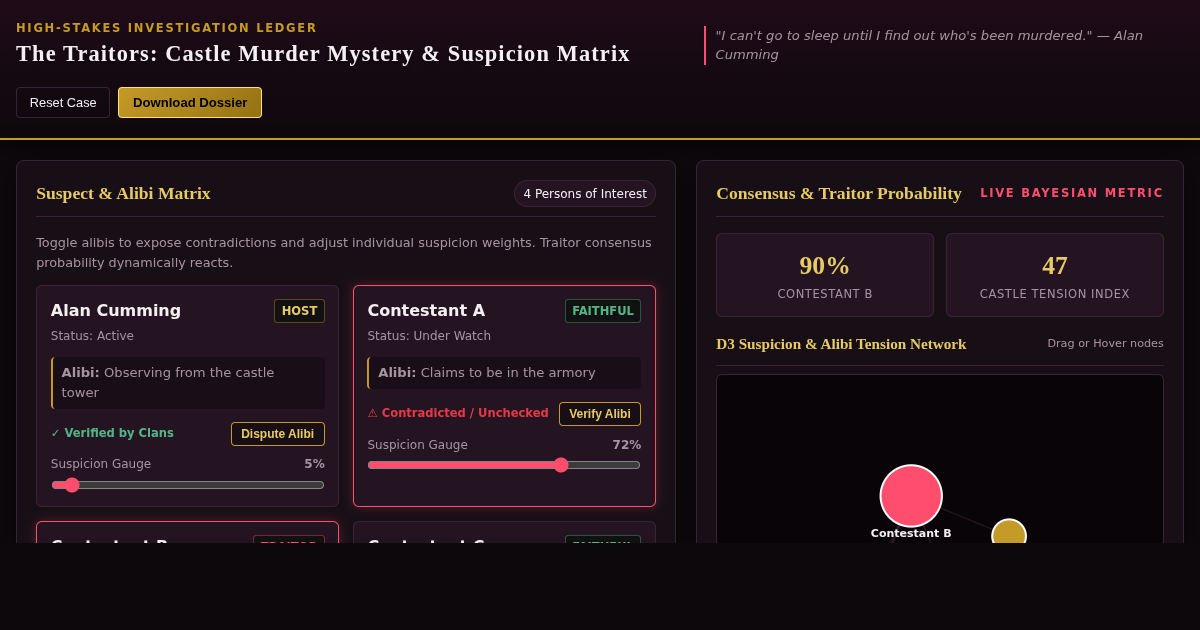Select the gold node in the network
The image size is (1200, 630).
[x=1009, y=532]
